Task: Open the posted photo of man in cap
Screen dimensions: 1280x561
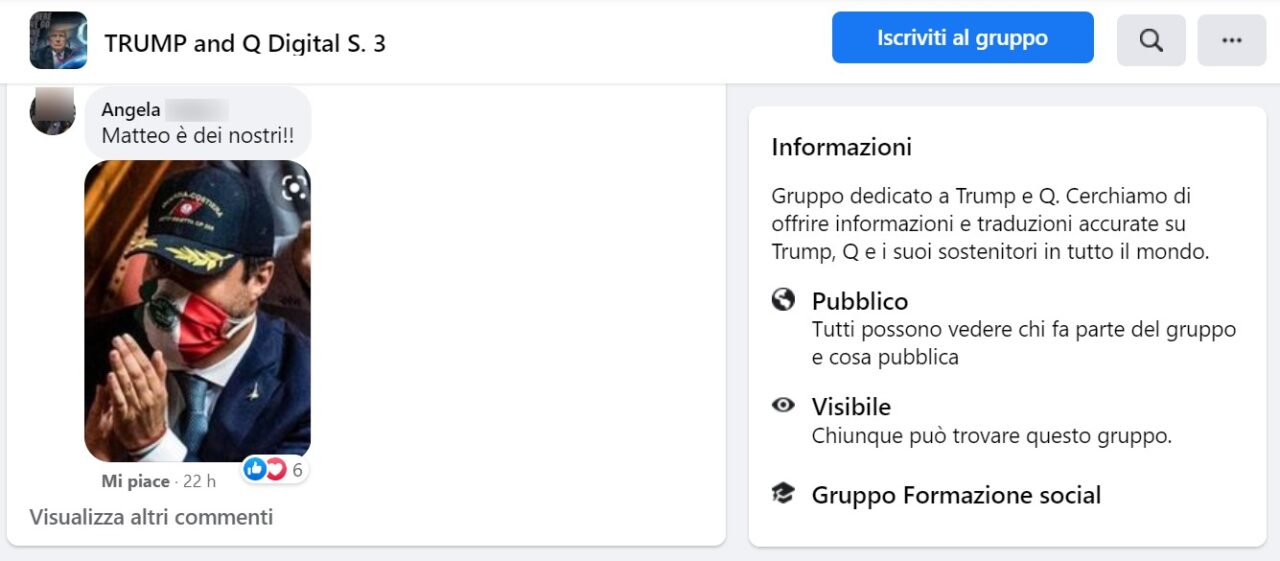Action: coord(197,311)
